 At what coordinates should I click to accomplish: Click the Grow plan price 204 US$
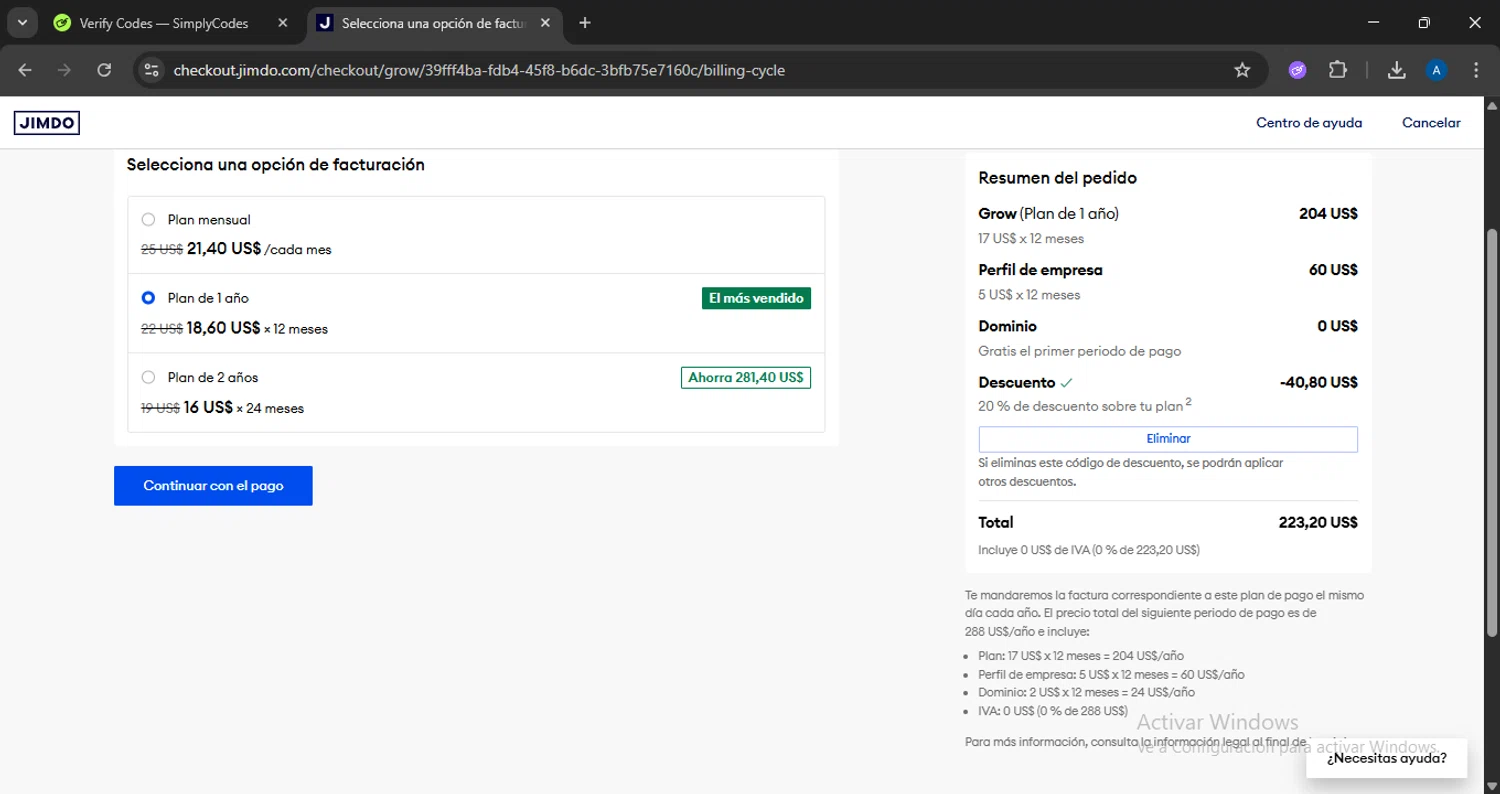(x=1328, y=213)
